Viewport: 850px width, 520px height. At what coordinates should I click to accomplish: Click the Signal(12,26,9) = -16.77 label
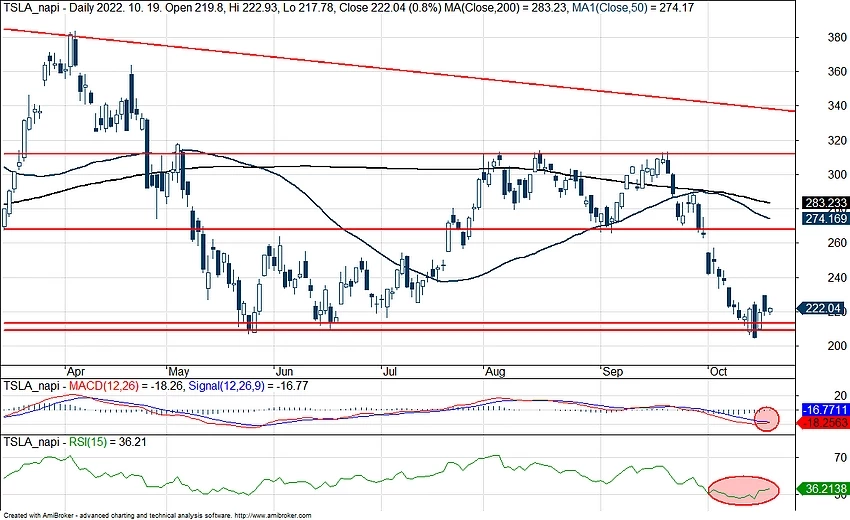click(247, 386)
